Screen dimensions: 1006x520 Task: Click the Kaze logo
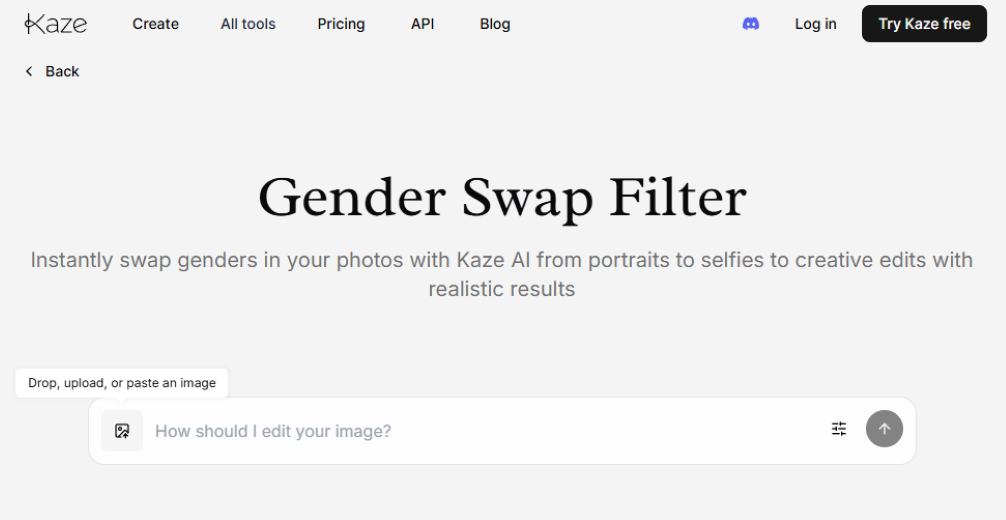[56, 24]
